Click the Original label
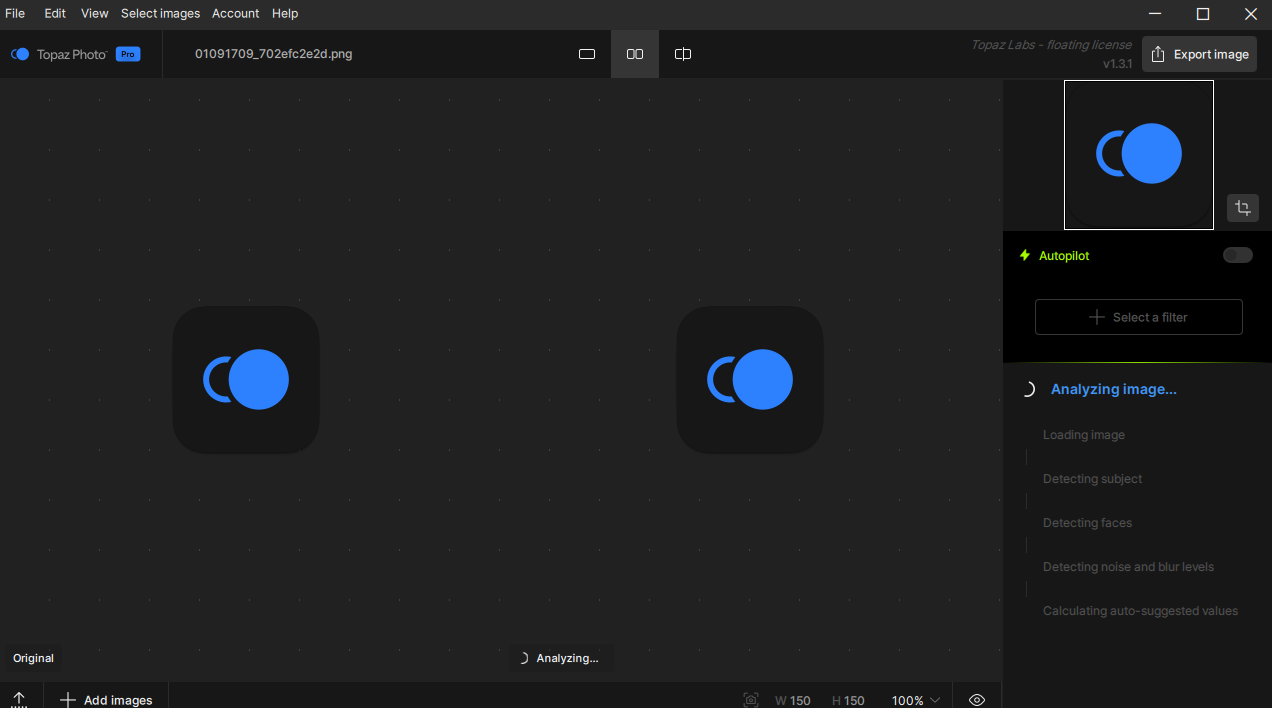Image resolution: width=1272 pixels, height=708 pixels. coord(33,658)
